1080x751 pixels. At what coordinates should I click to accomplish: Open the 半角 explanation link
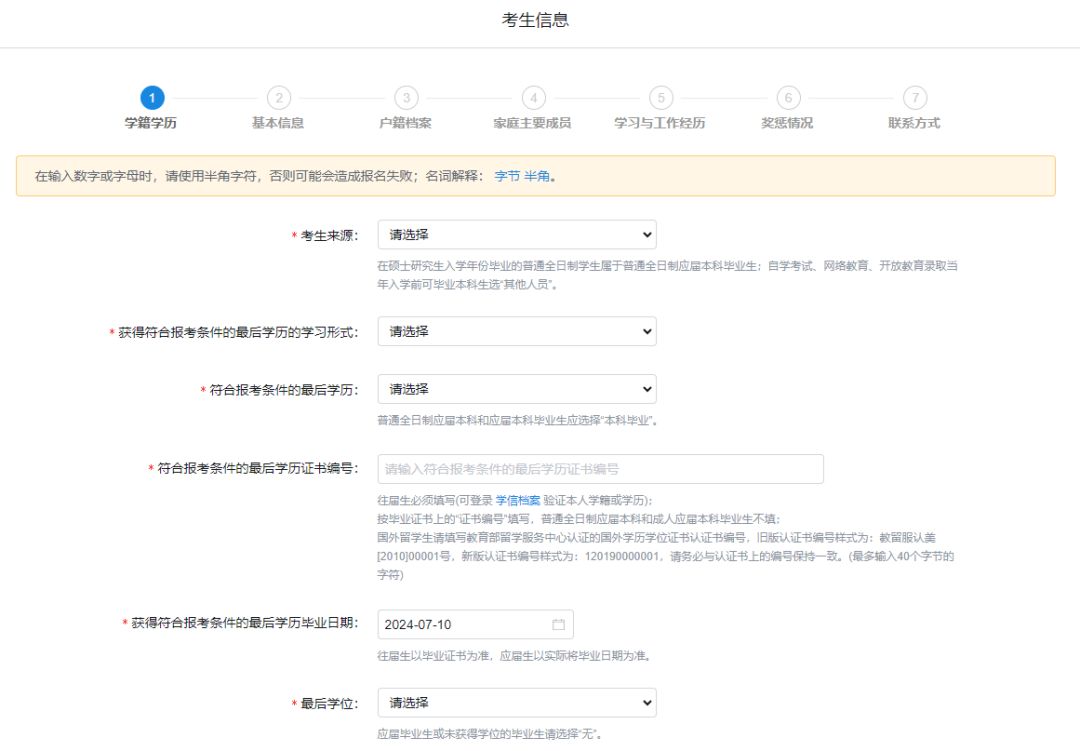tap(537, 176)
